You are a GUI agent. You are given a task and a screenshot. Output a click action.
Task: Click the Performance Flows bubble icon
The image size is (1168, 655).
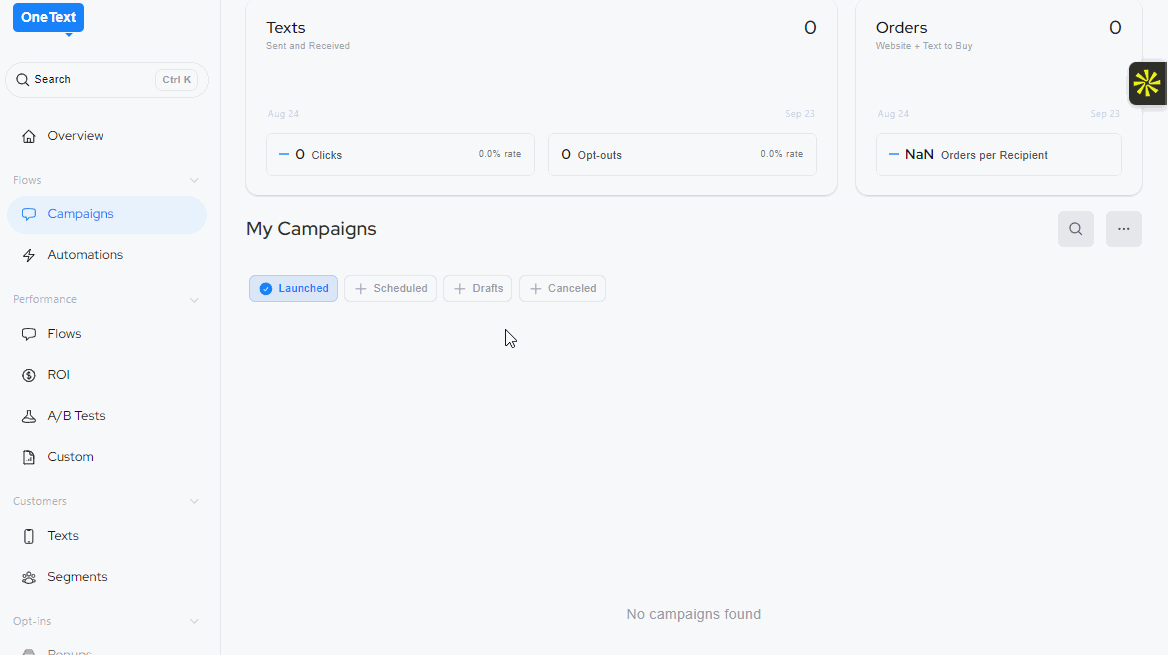(x=29, y=335)
